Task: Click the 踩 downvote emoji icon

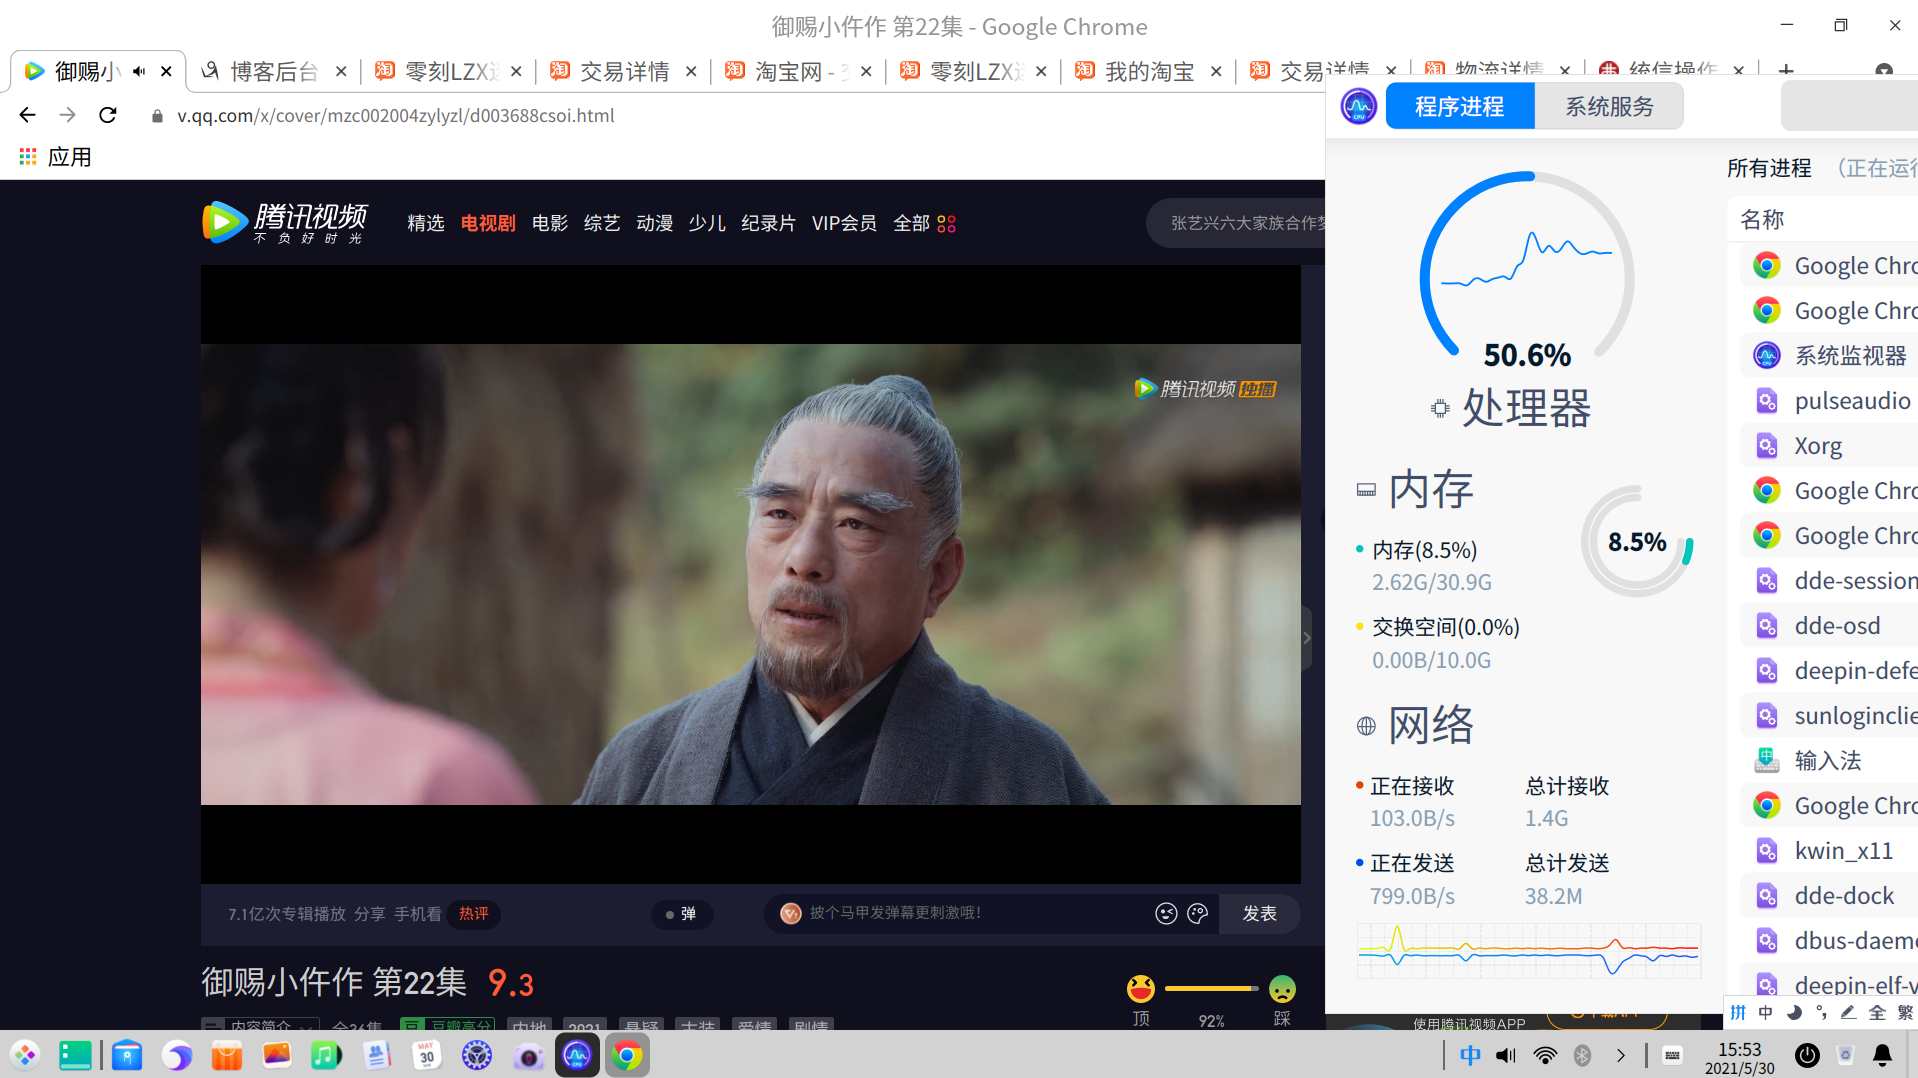Action: click(x=1282, y=989)
